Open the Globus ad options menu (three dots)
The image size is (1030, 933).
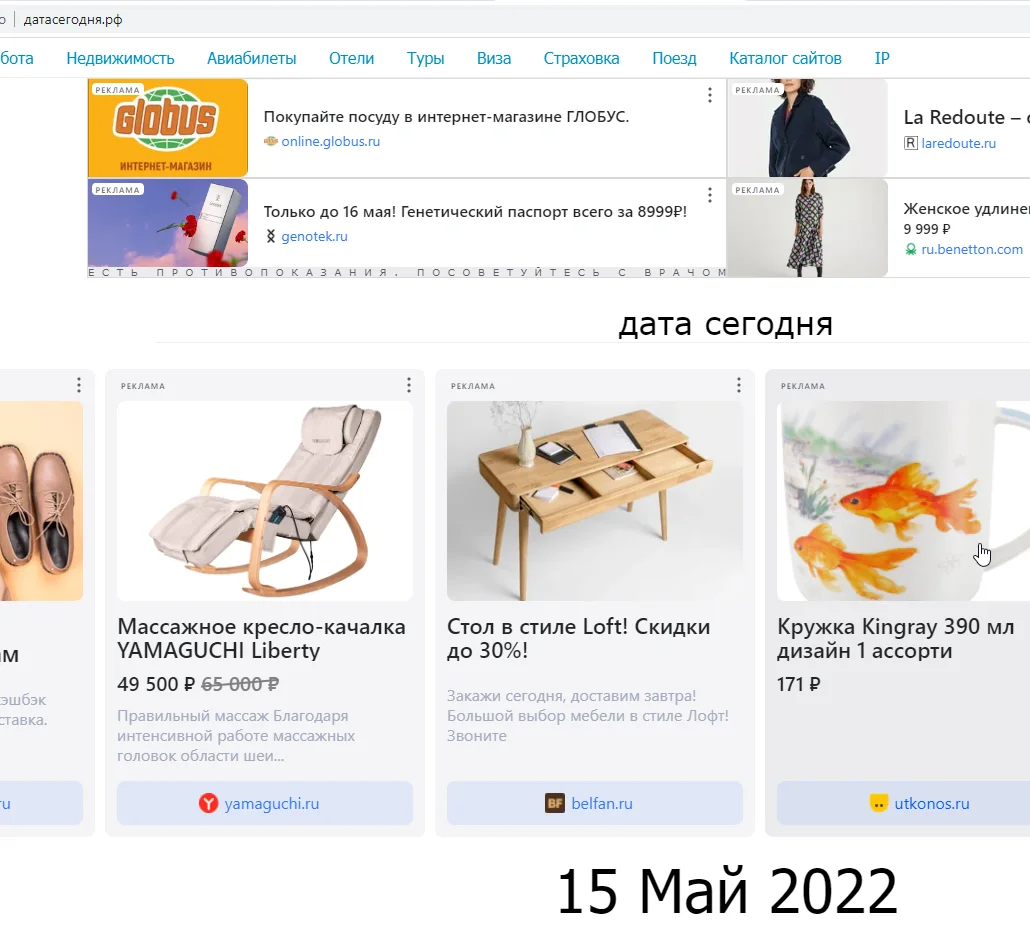click(709, 95)
